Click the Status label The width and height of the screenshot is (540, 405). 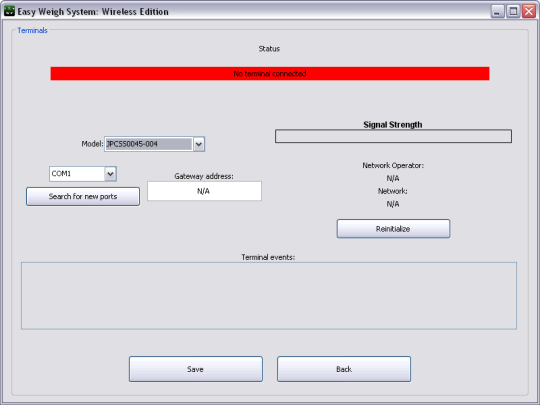click(x=269, y=49)
